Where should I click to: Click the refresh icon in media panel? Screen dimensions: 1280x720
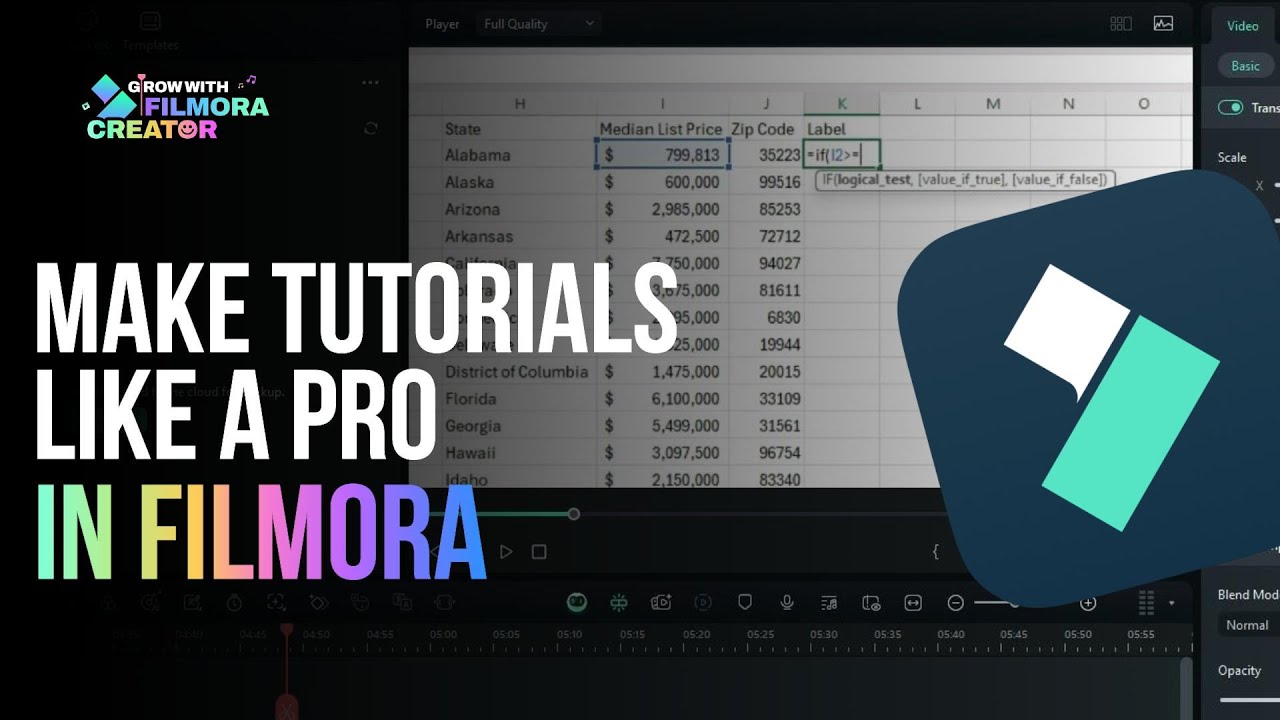point(371,128)
